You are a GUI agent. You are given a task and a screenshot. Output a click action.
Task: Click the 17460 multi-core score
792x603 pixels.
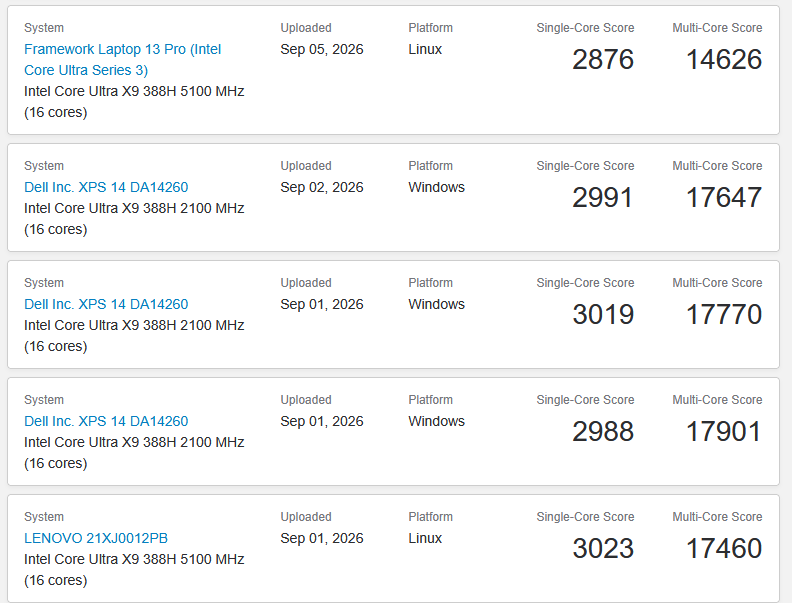[x=724, y=548]
